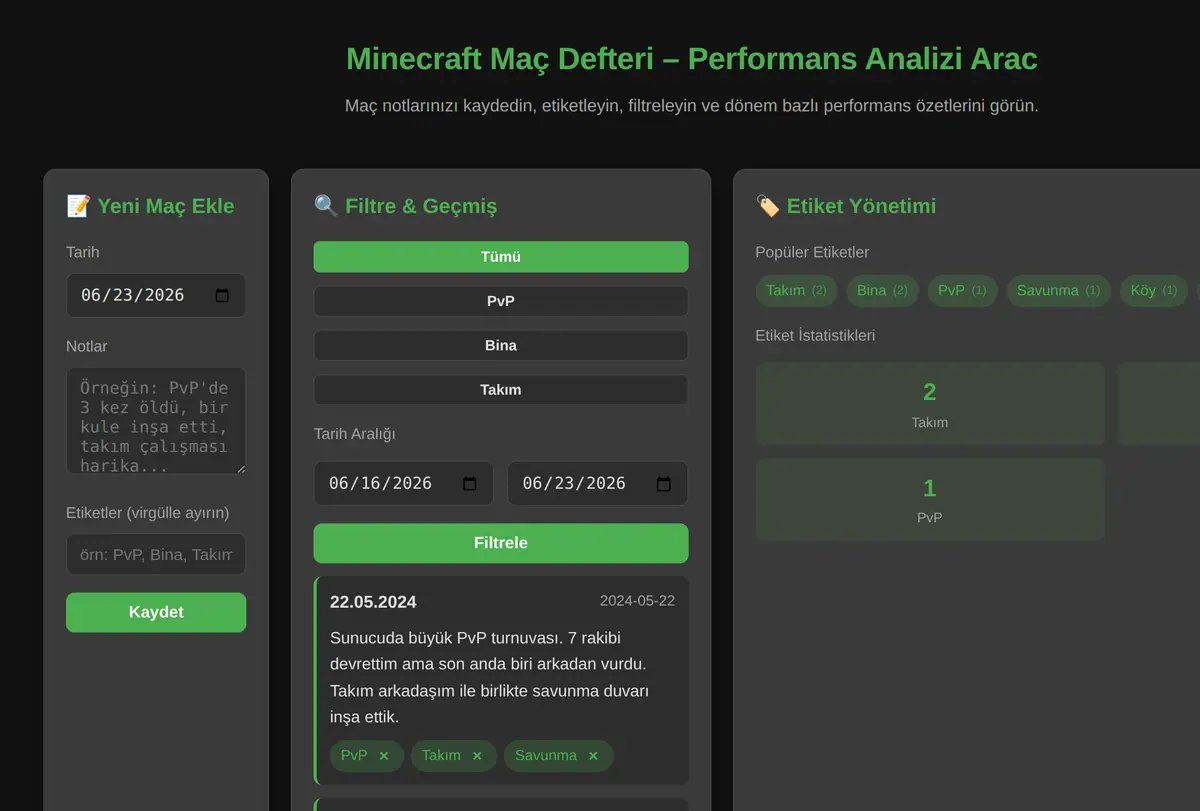Click the Kaydet button
Screen dimensions: 1200x811
(156, 612)
